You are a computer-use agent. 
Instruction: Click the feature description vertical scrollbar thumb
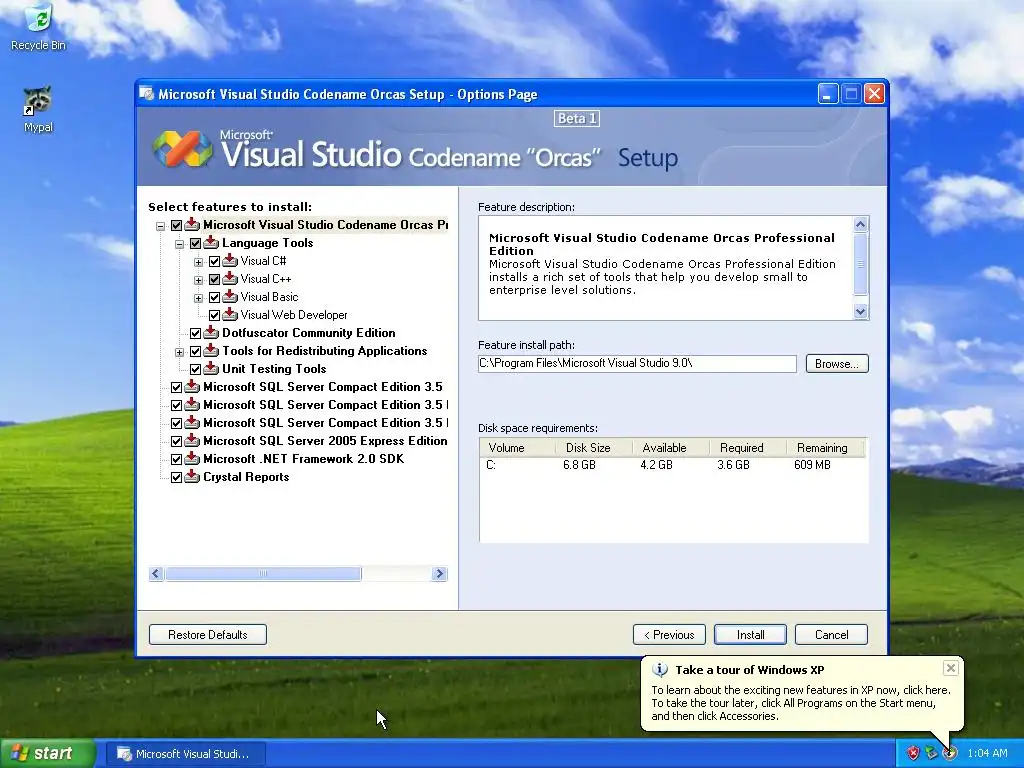point(861,264)
